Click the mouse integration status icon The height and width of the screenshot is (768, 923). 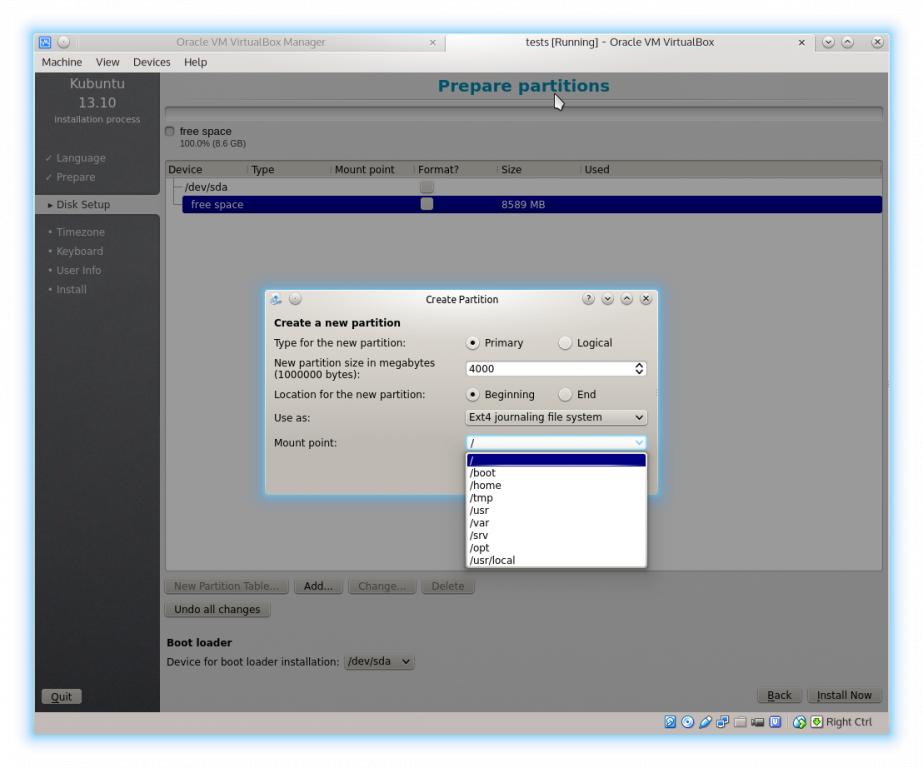[x=800, y=722]
